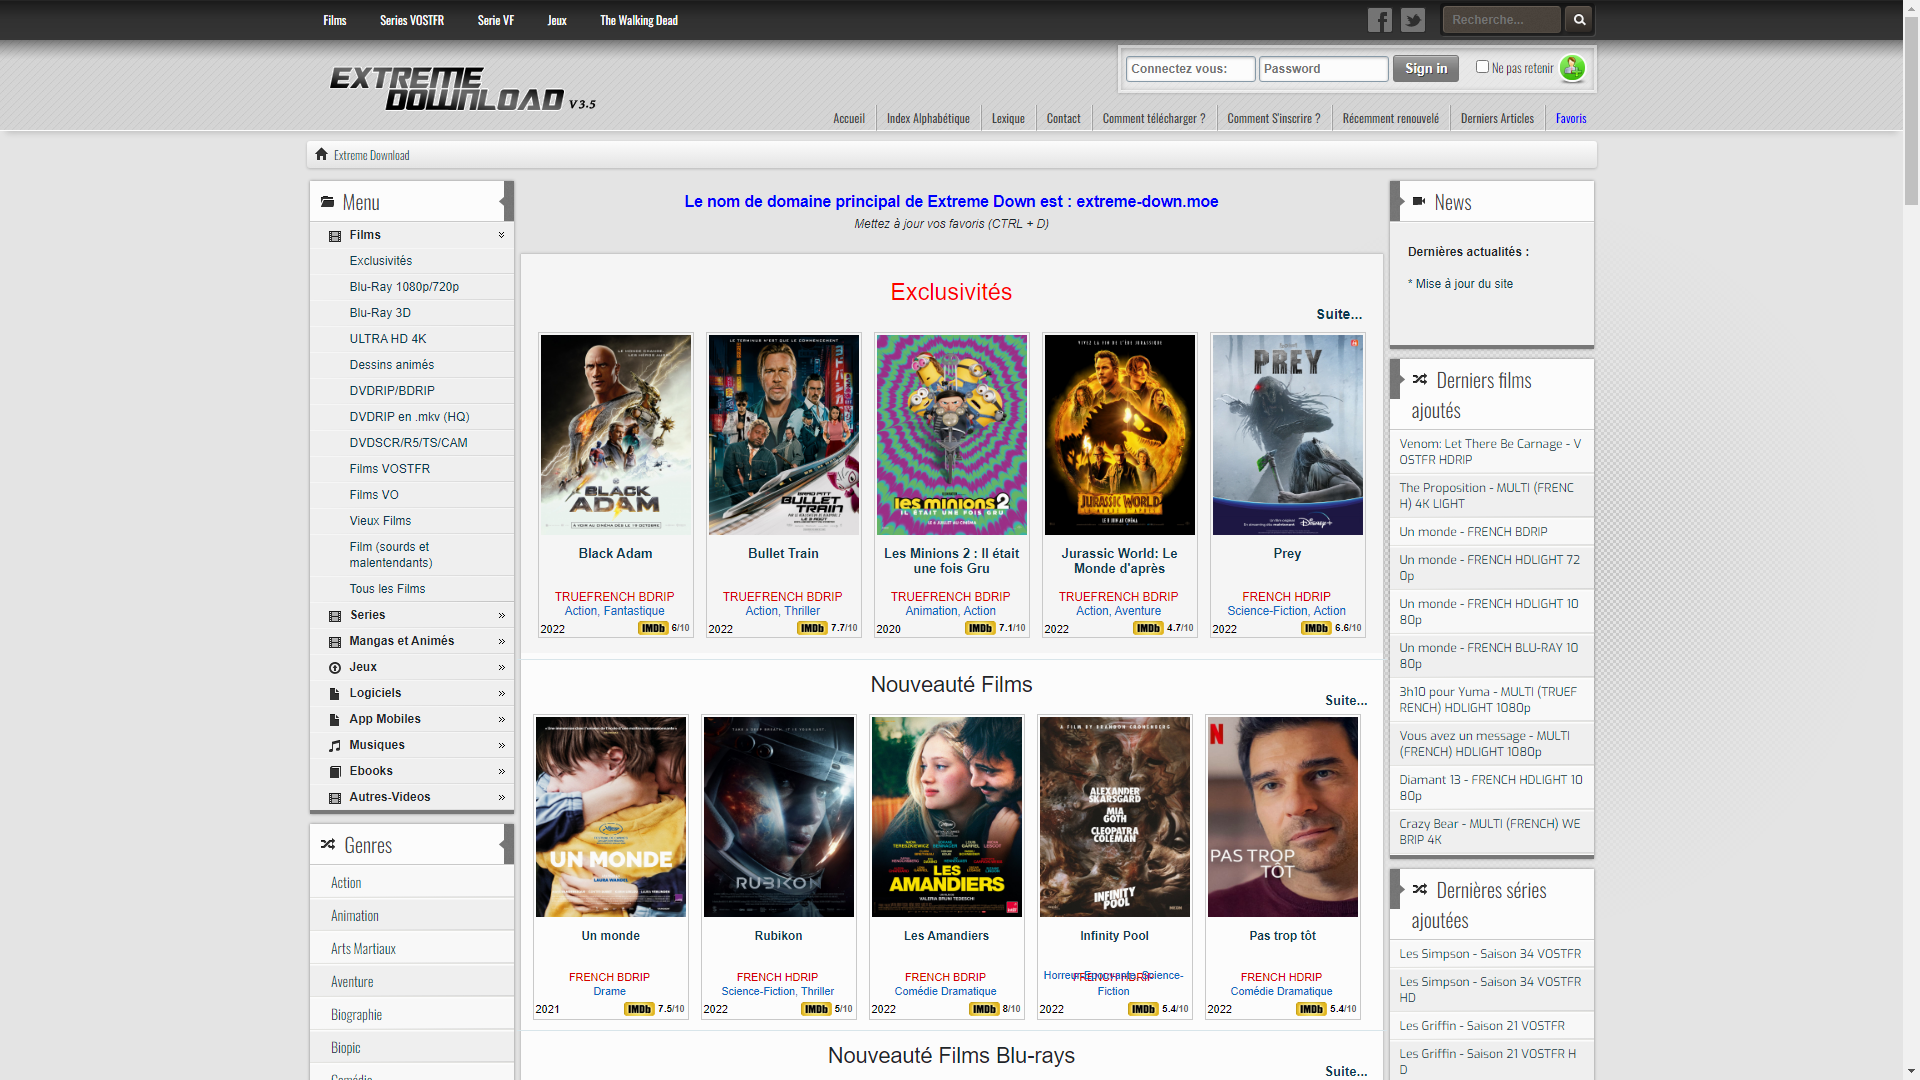Expand the Musiques menu arrow
This screenshot has width=1920, height=1080.
[501, 746]
